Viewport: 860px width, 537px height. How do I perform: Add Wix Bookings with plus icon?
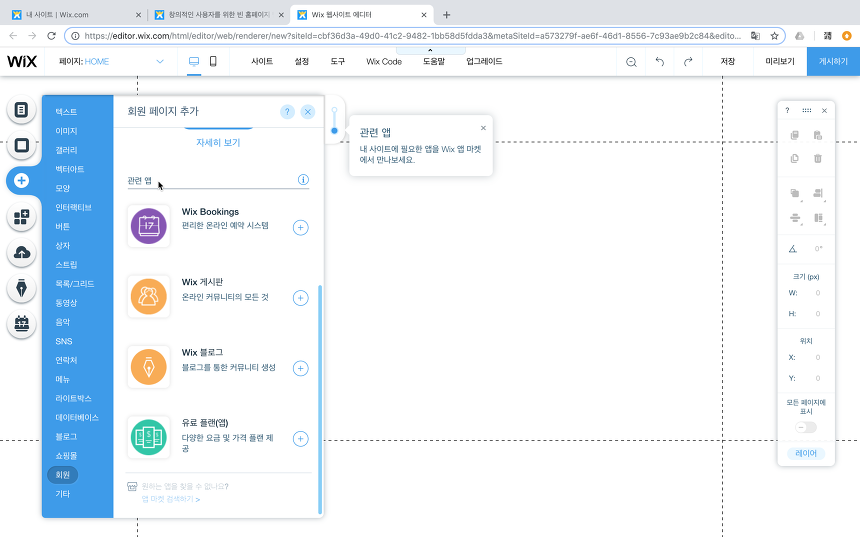pos(301,228)
